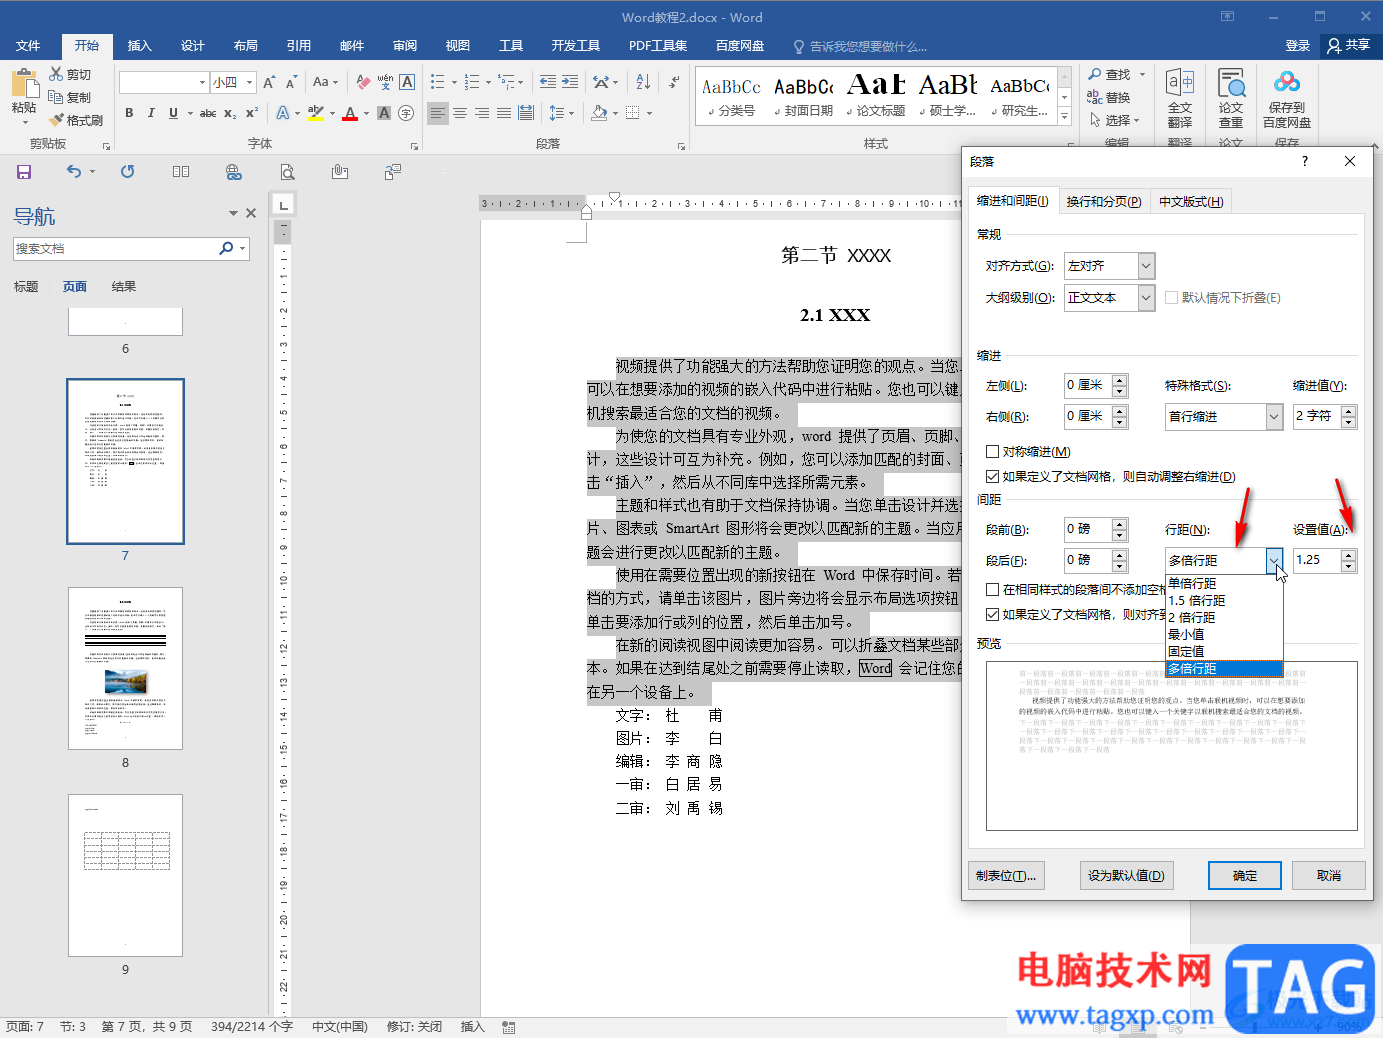Click the Sign in link

pos(1297,45)
